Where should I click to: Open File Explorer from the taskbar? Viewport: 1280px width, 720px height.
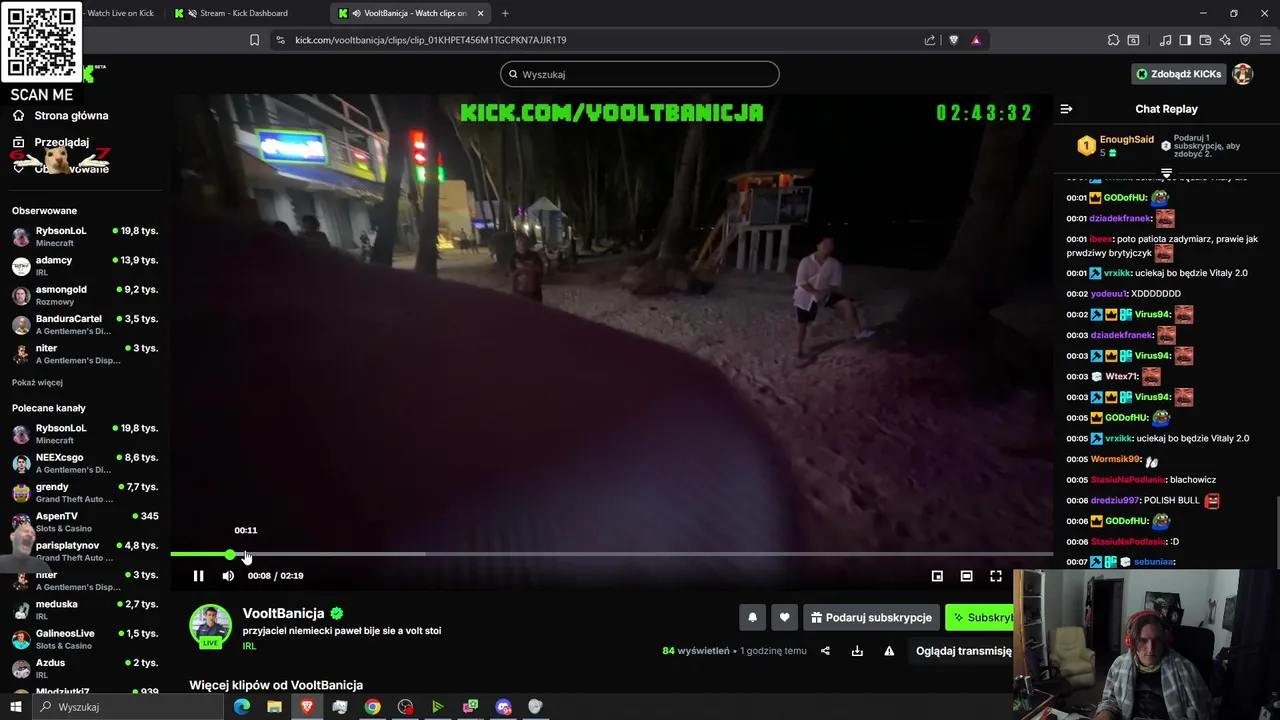pos(274,707)
